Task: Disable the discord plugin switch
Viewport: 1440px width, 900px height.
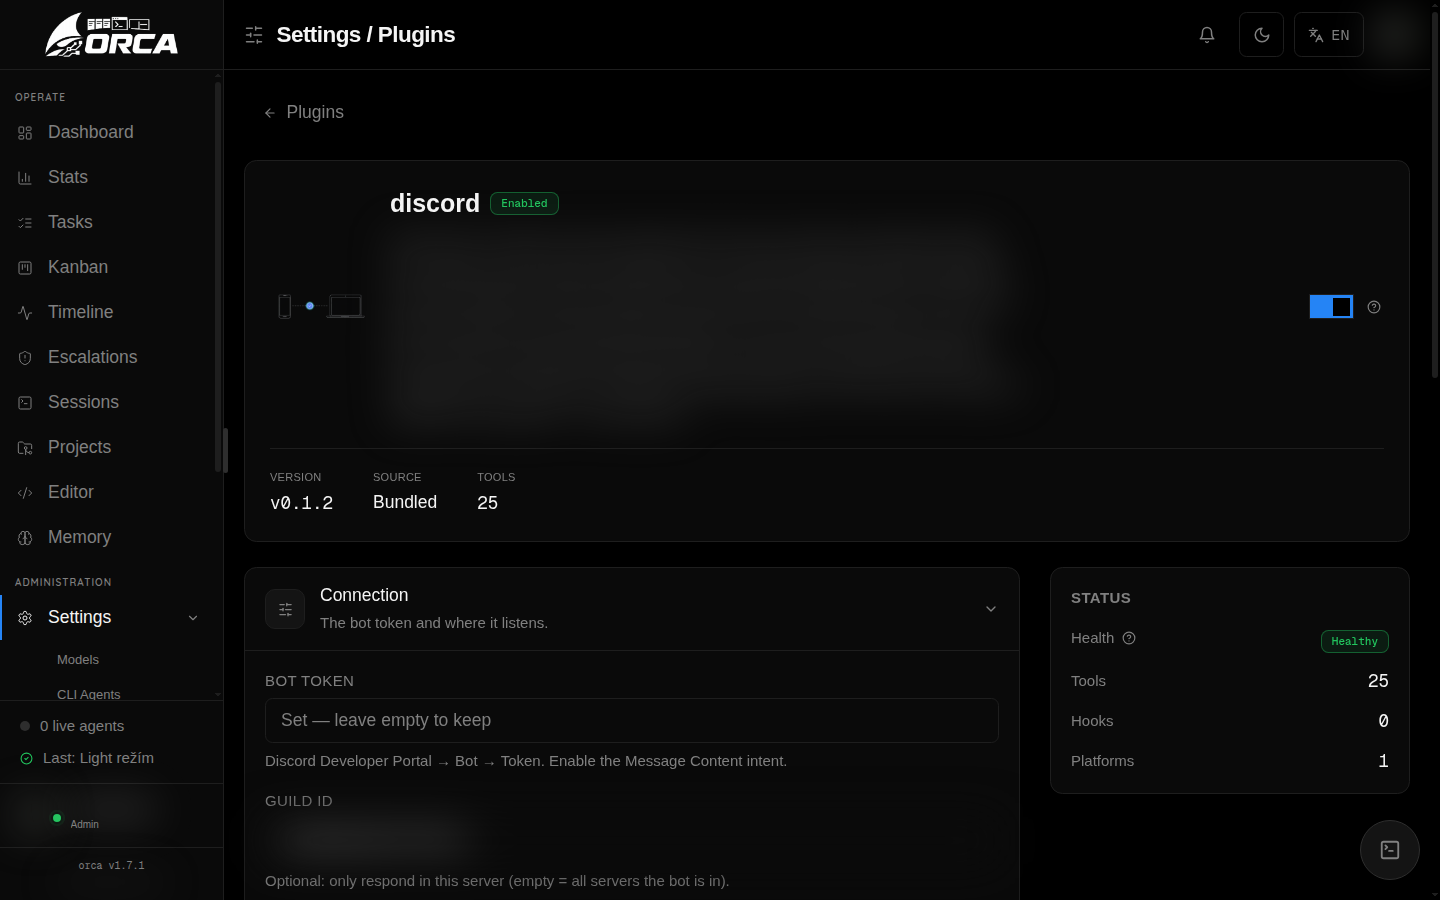Action: coord(1331,307)
